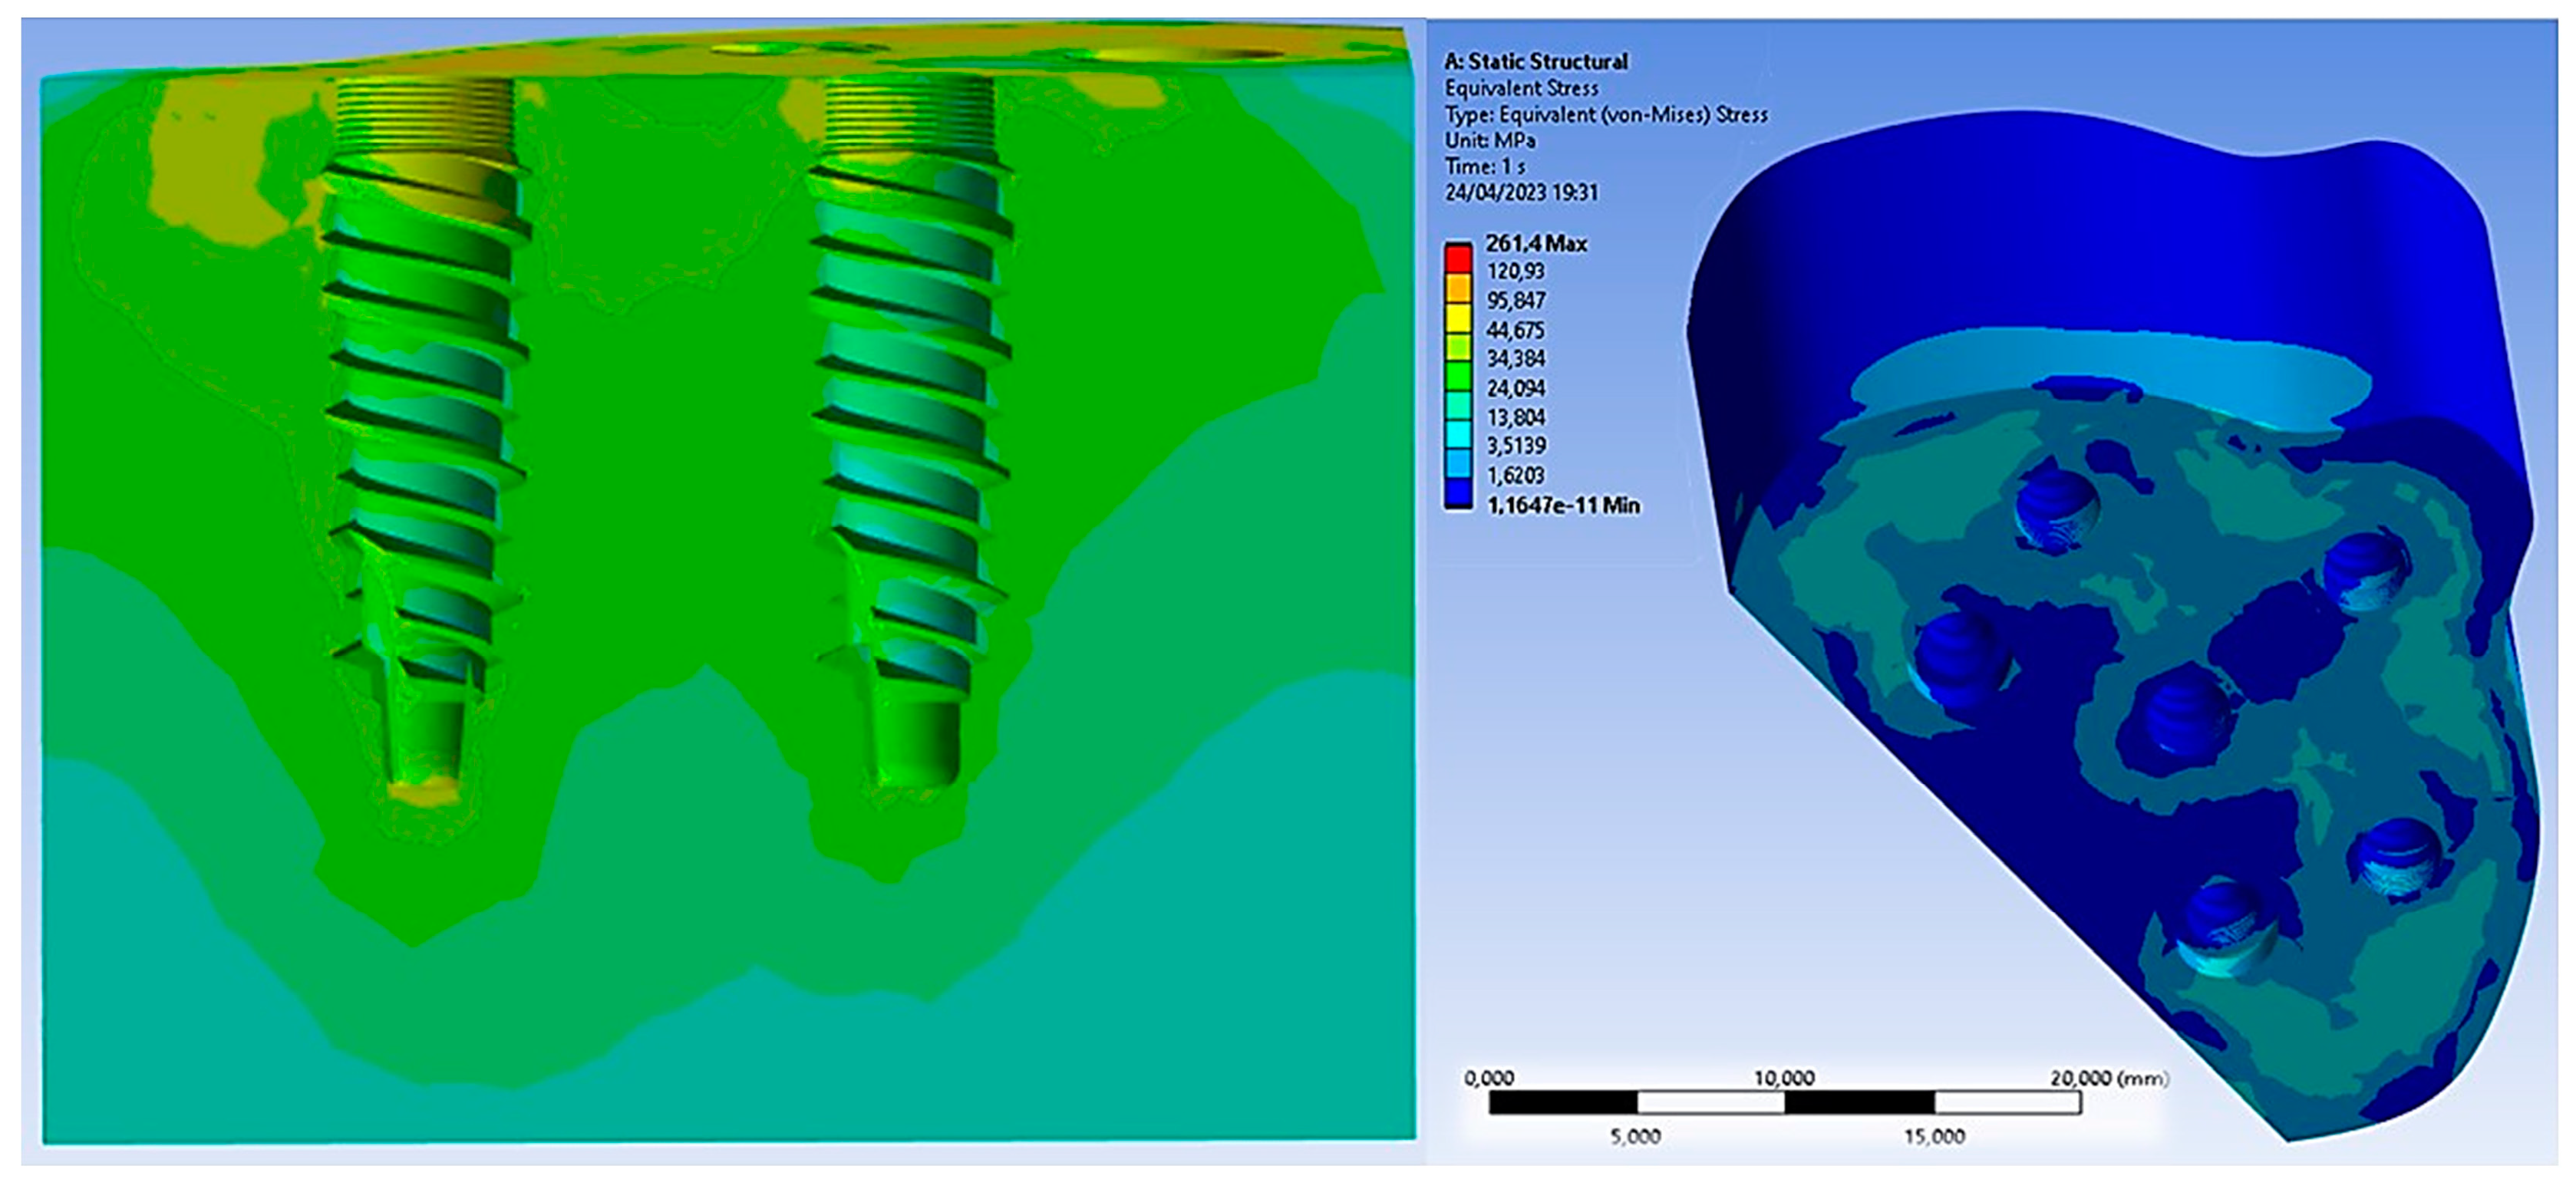Select the 24,094 legend value label

(1515, 387)
